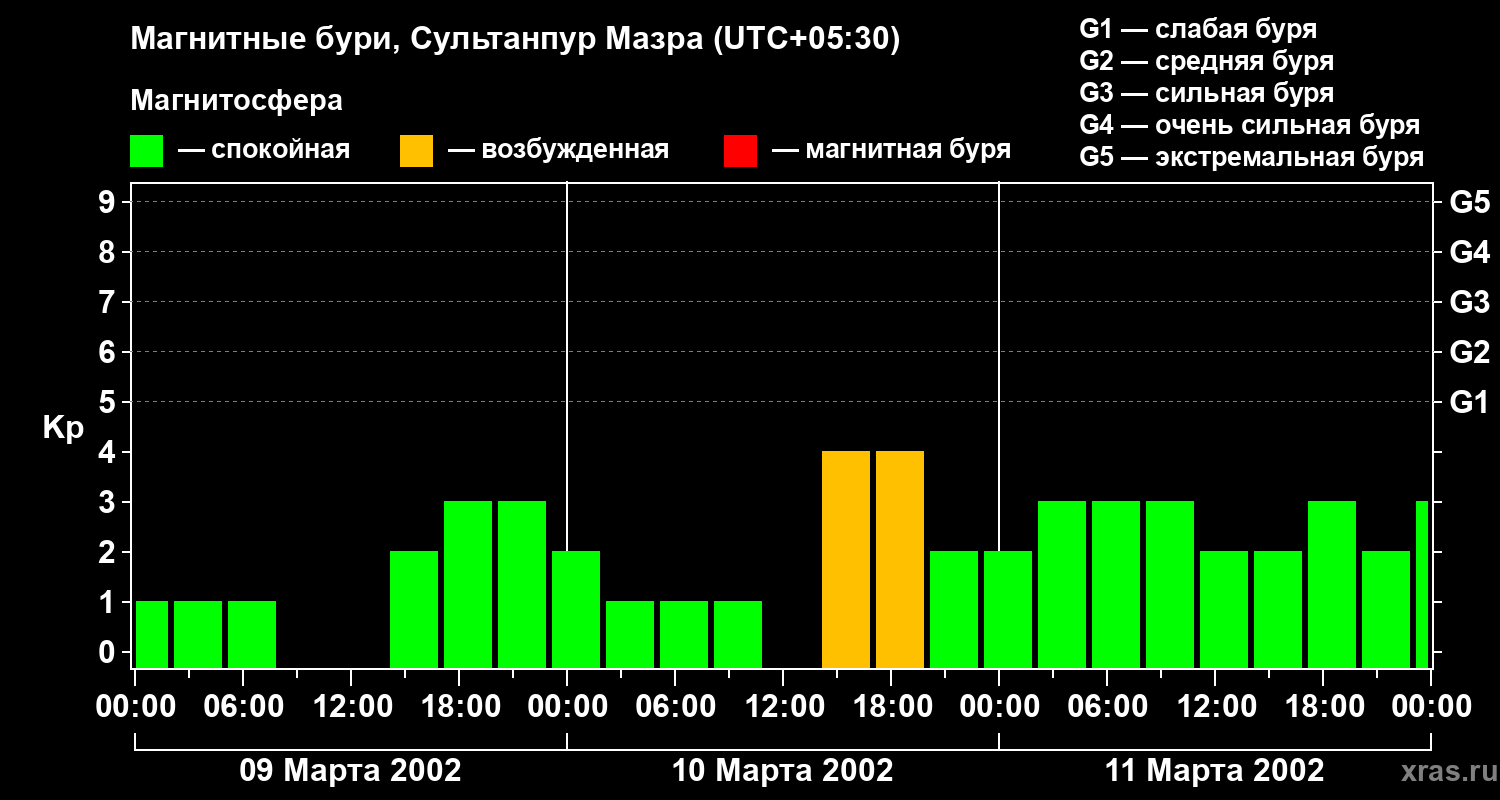1500x800 pixels.
Task: Click the 'G5' label on the right axis
Action: tap(1469, 203)
